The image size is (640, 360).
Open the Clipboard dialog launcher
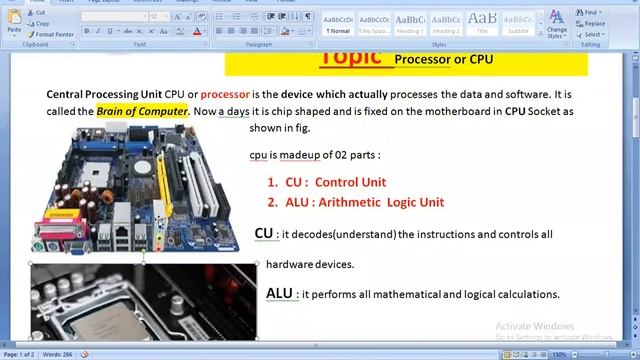pos(73,44)
